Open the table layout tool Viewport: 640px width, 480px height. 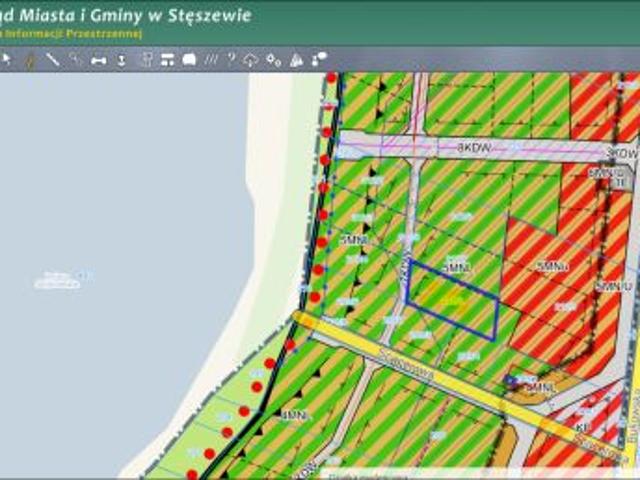[167, 60]
